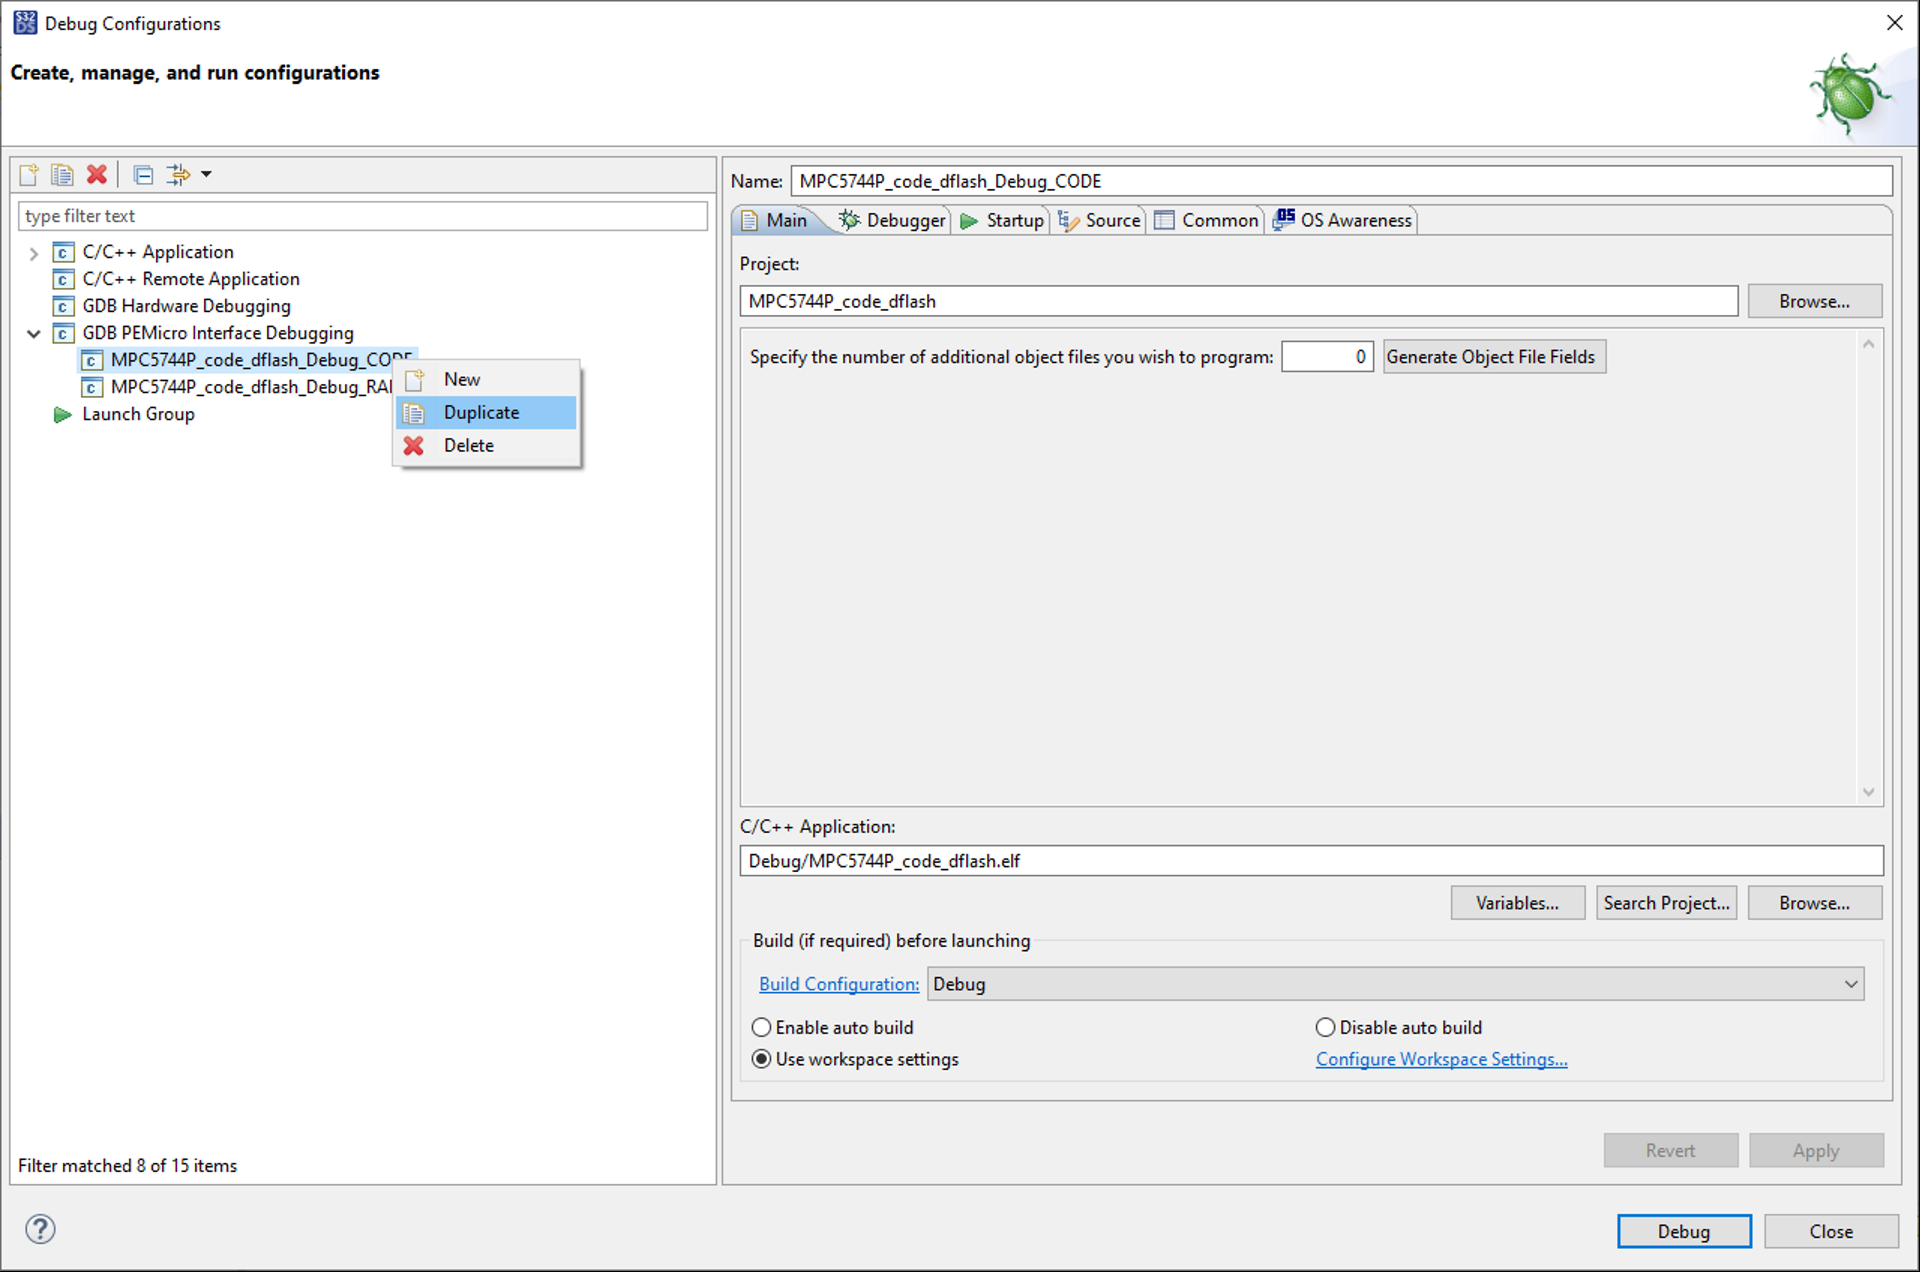Choose Duplicate from the context menu
The height and width of the screenshot is (1272, 1920).
pos(481,412)
